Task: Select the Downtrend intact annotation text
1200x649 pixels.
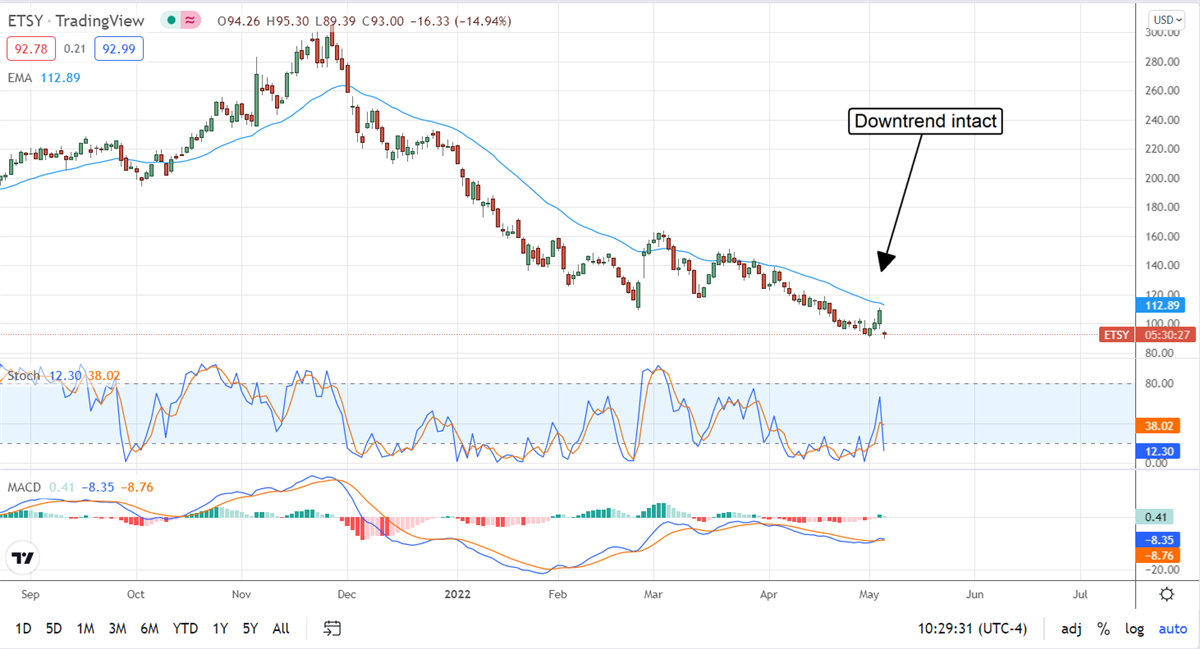Action: point(925,122)
